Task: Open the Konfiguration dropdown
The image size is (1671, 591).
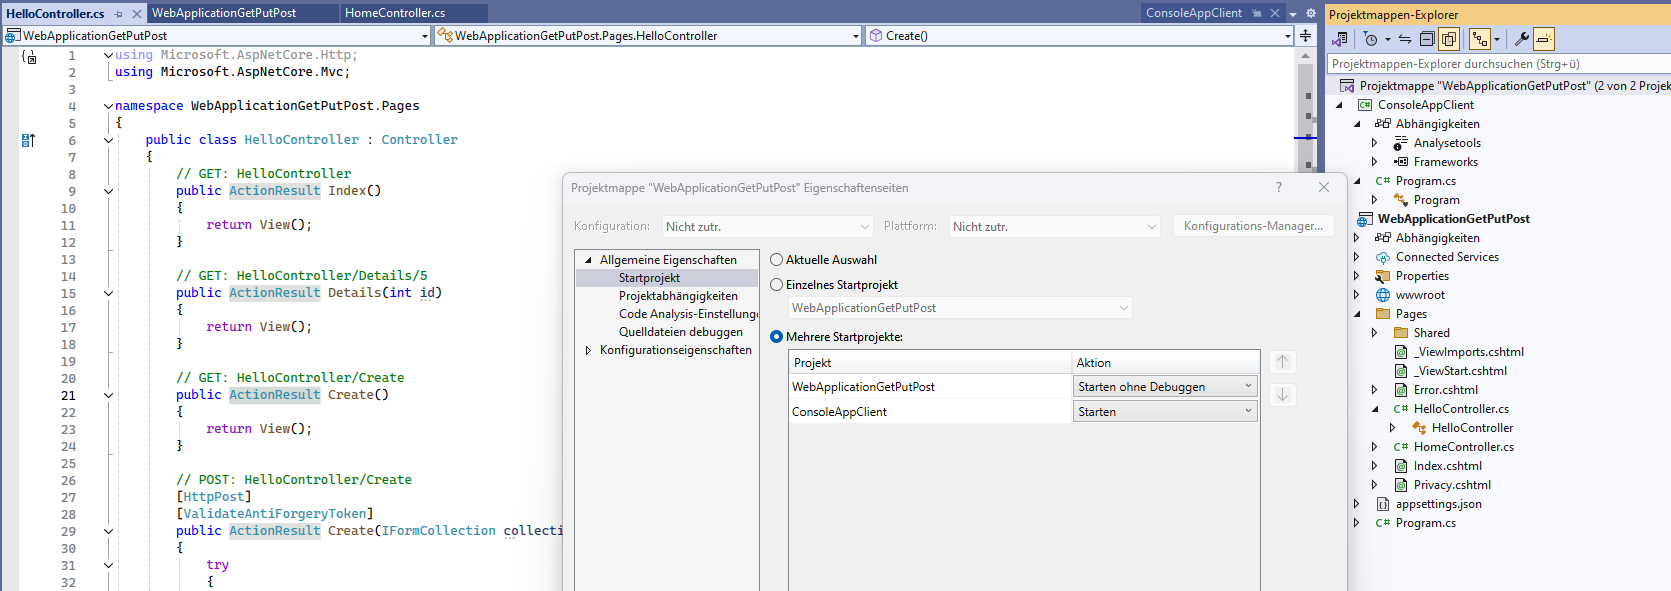Action: click(767, 227)
